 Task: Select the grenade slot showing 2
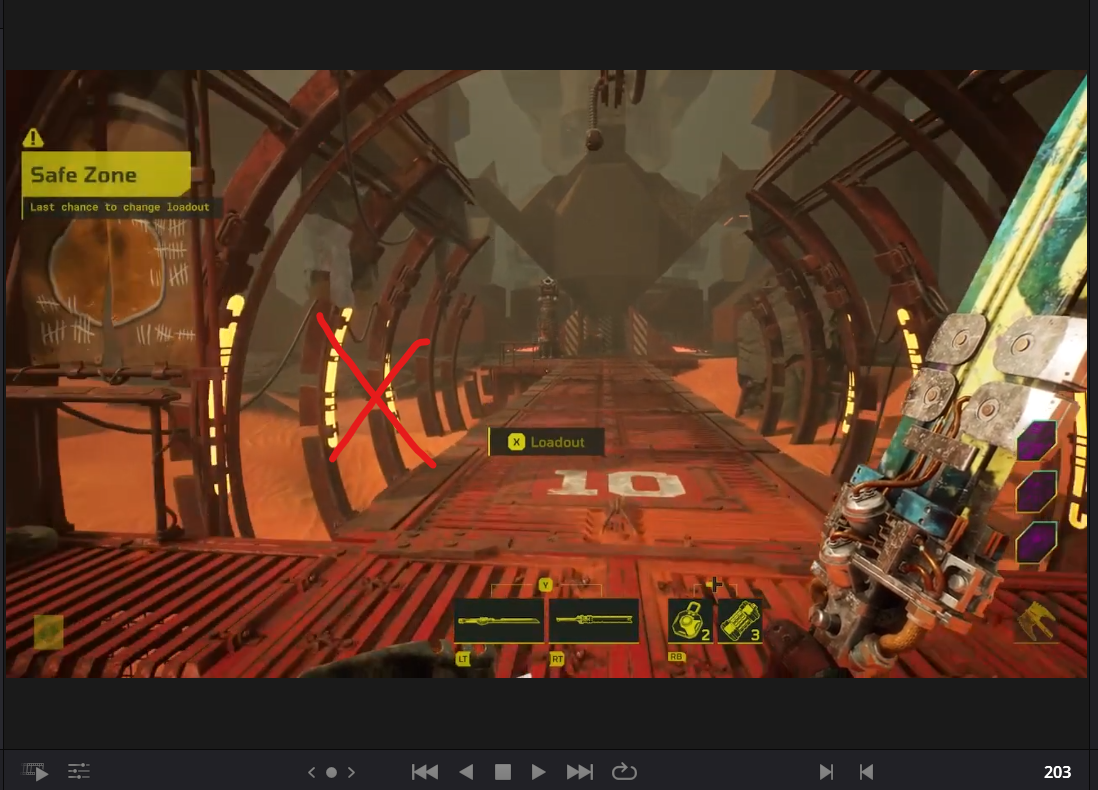pyautogui.click(x=690, y=621)
